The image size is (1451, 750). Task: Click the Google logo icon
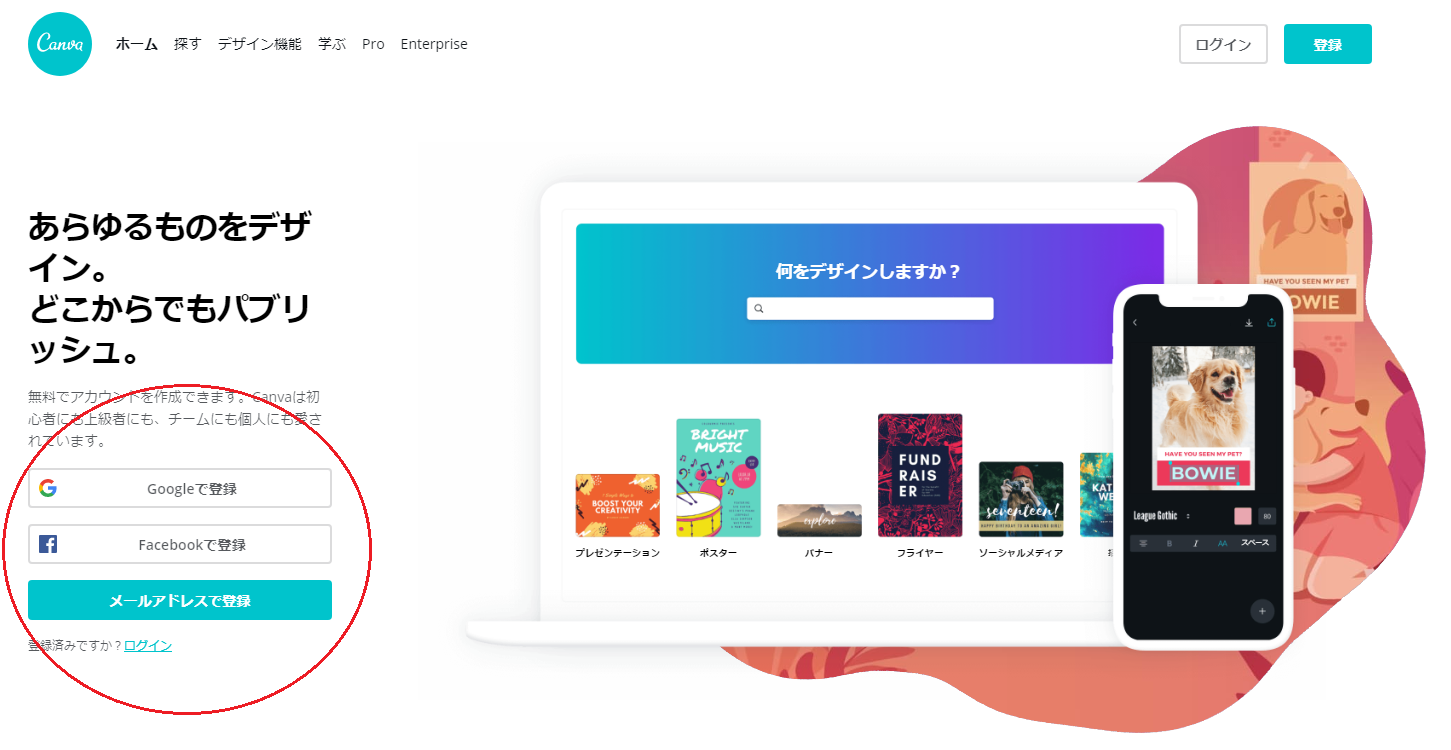[x=48, y=489]
